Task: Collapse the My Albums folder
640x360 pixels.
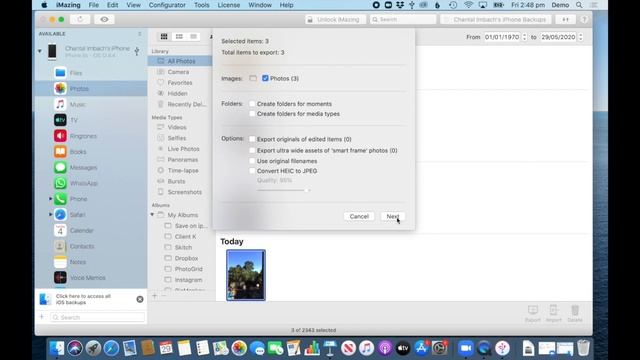Action: [153, 215]
